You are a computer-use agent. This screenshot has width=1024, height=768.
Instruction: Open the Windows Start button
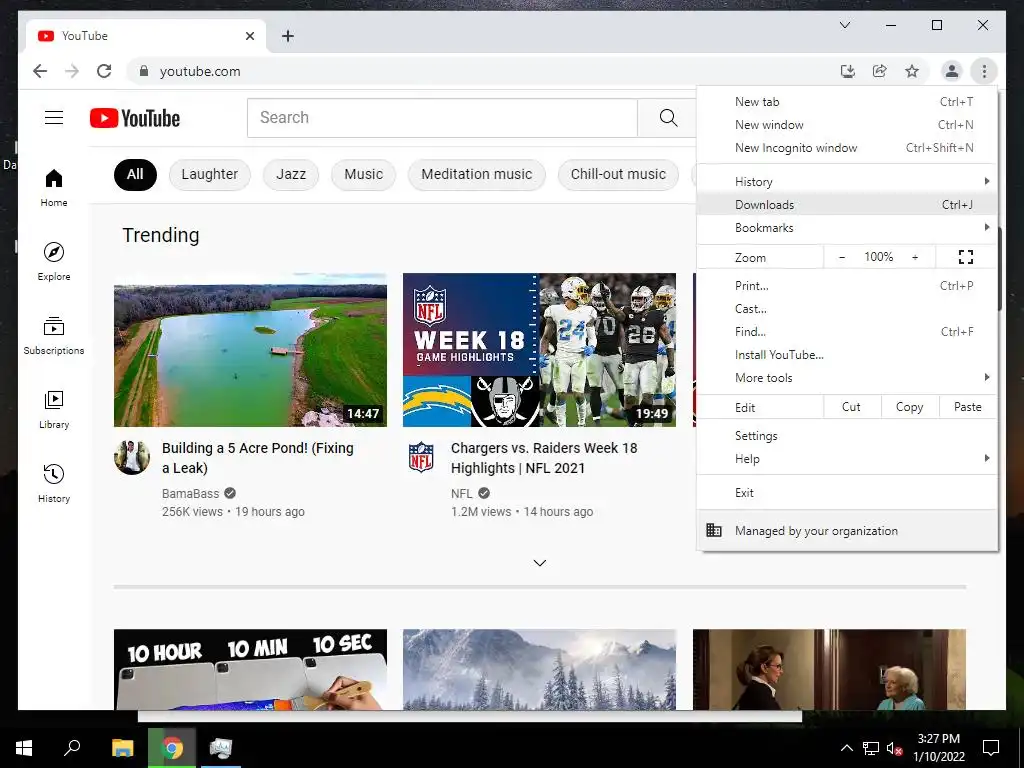pyautogui.click(x=24, y=748)
